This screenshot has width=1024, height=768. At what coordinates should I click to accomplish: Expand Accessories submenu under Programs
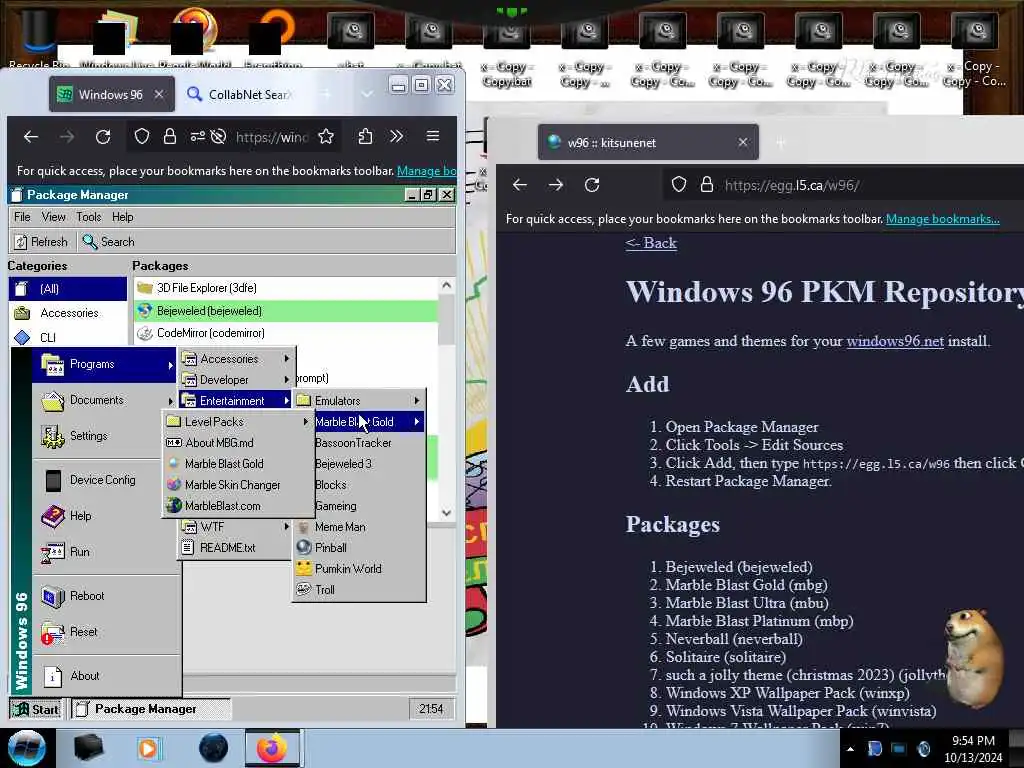coord(235,359)
